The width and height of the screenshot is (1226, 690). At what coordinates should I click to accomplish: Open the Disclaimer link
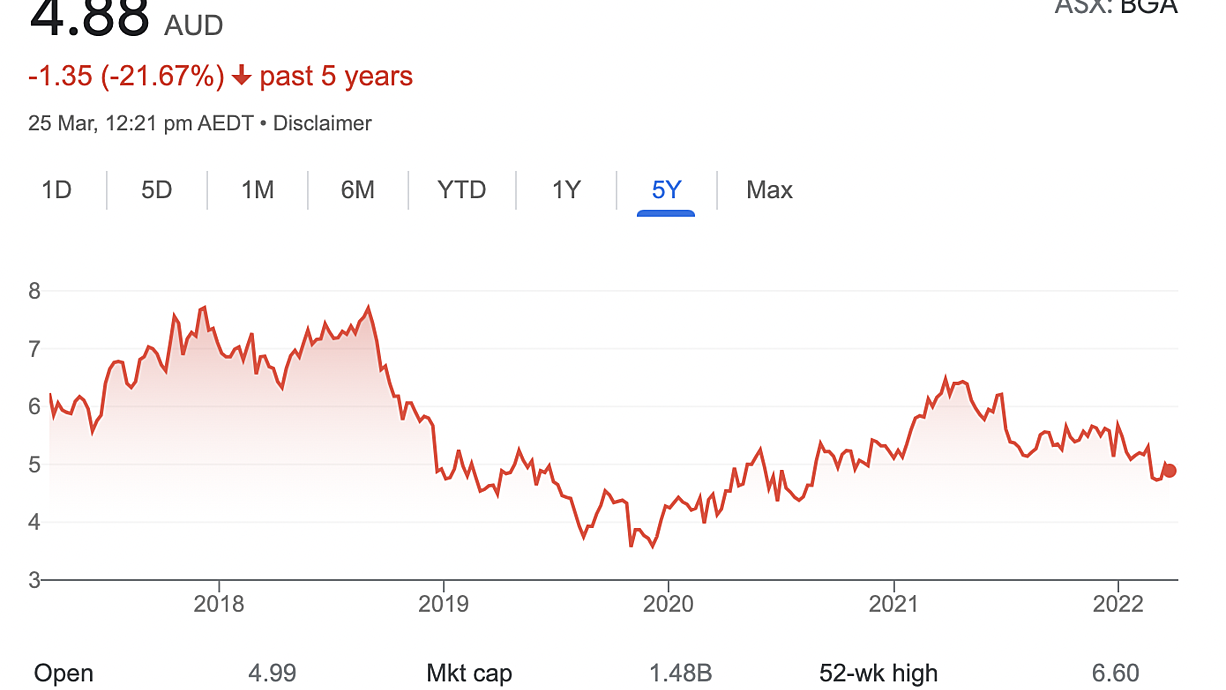322,124
